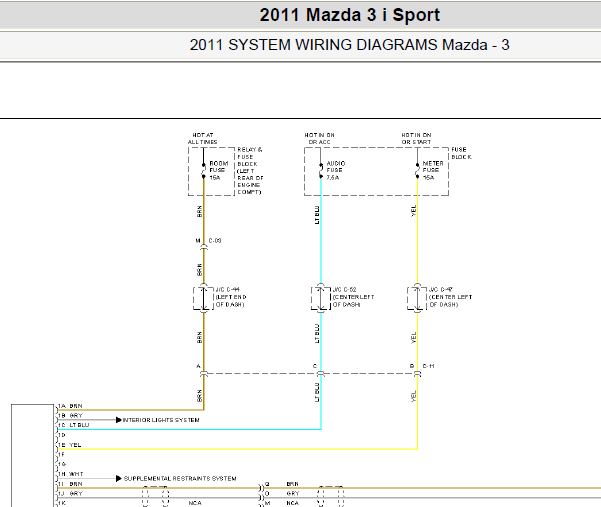Click the meter fuse symbol
The width and height of the screenshot is (601, 507).
click(417, 171)
